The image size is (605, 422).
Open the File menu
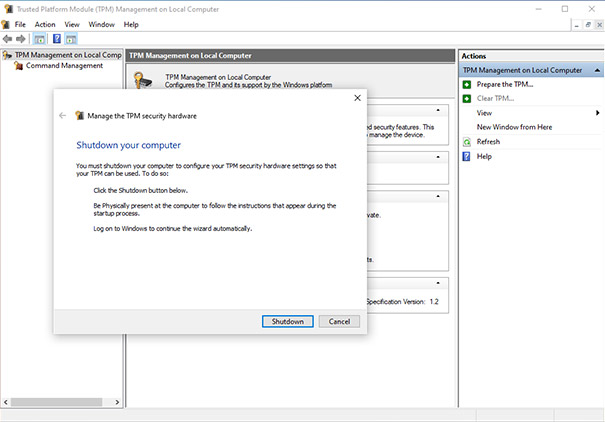coord(20,25)
